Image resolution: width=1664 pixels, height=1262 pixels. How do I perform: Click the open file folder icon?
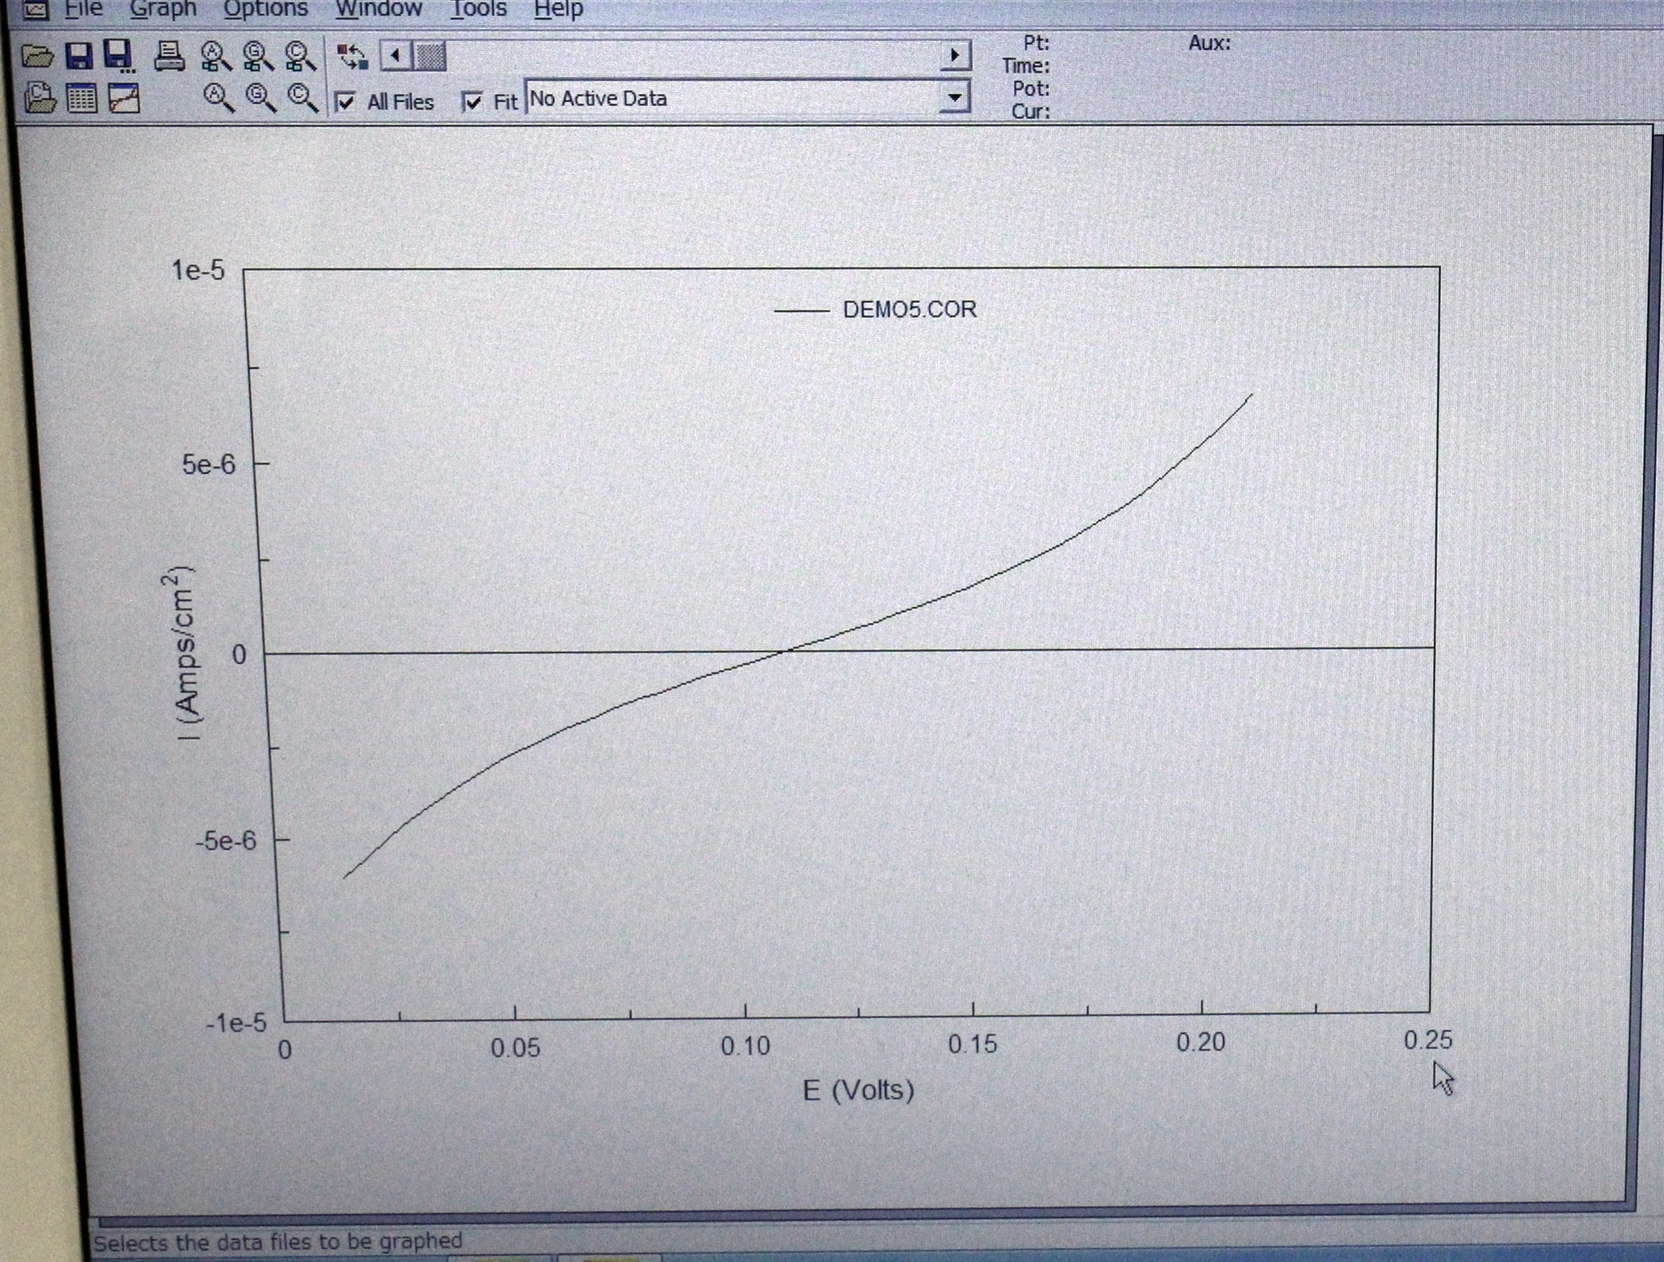coord(38,56)
